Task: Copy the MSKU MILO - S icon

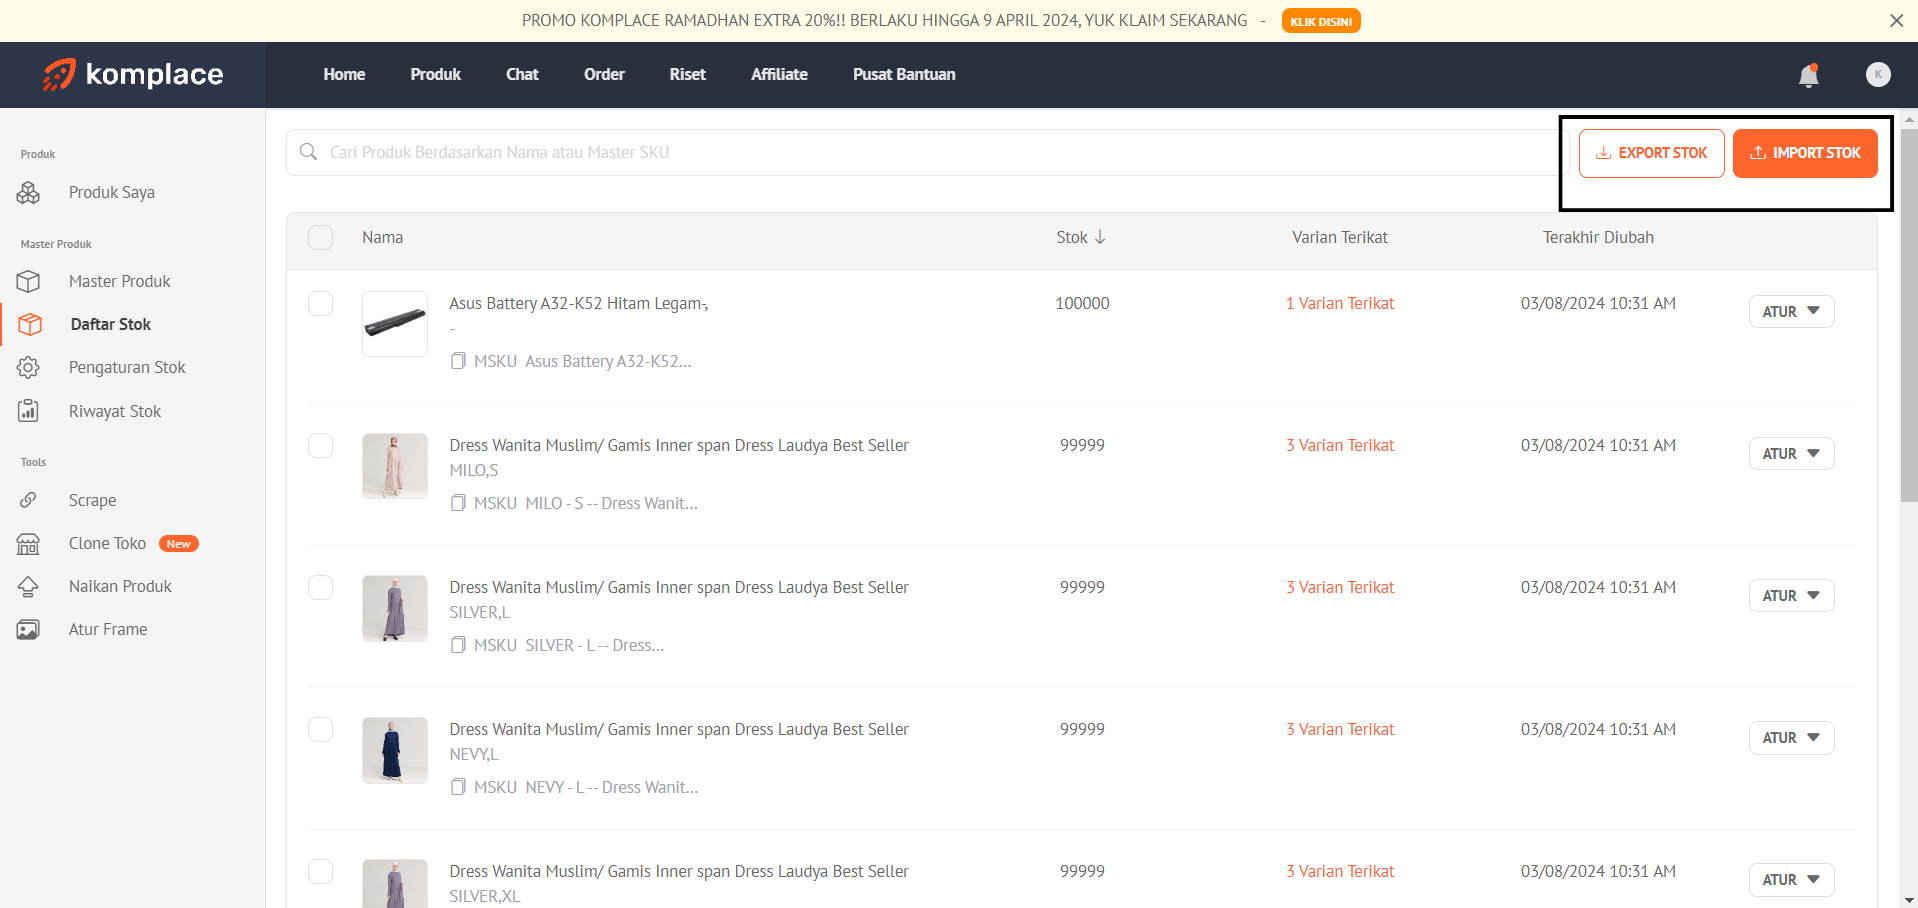Action: click(458, 503)
